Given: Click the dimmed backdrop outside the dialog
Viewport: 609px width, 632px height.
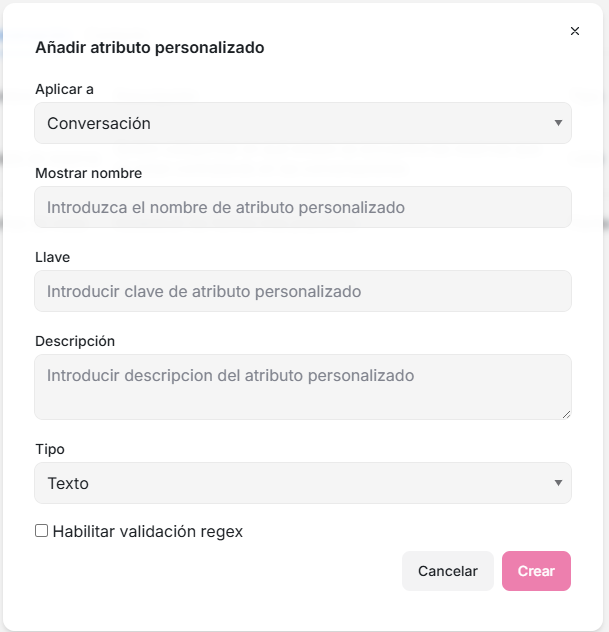Looking at the screenshot, I should click(x=604, y=300).
